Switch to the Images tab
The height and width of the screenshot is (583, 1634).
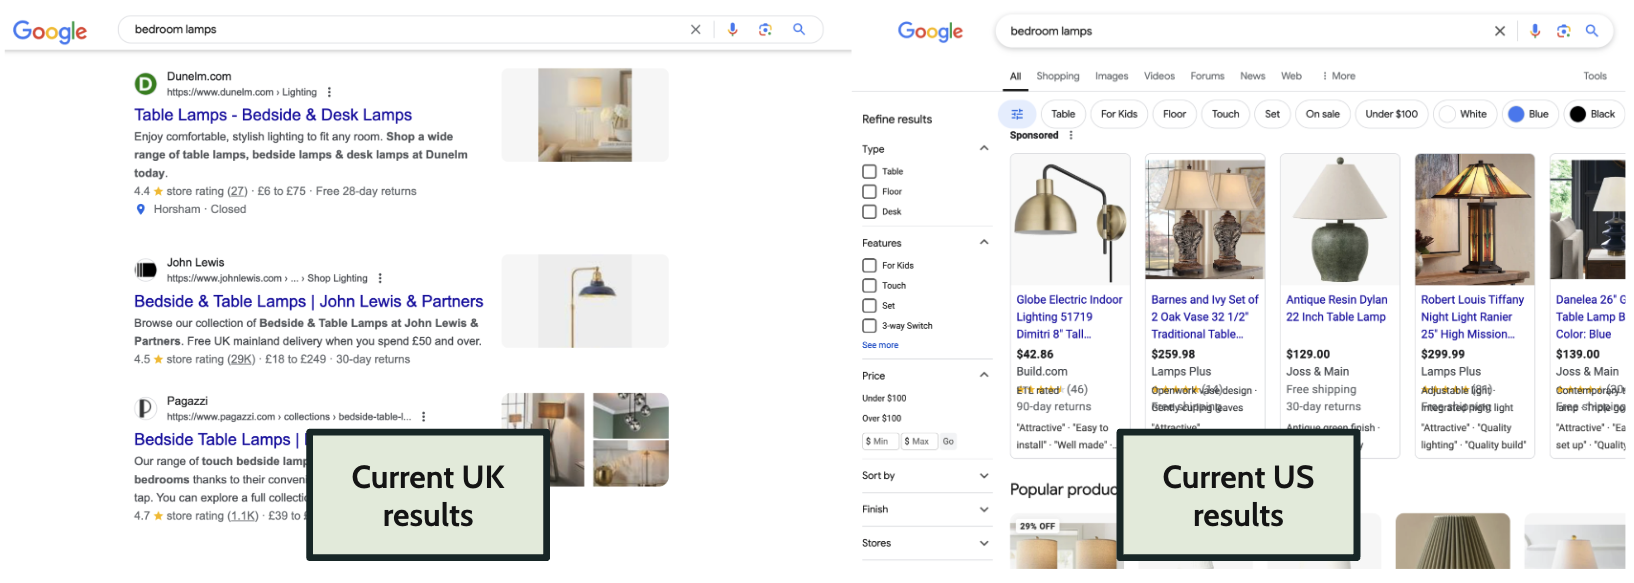1111,76
